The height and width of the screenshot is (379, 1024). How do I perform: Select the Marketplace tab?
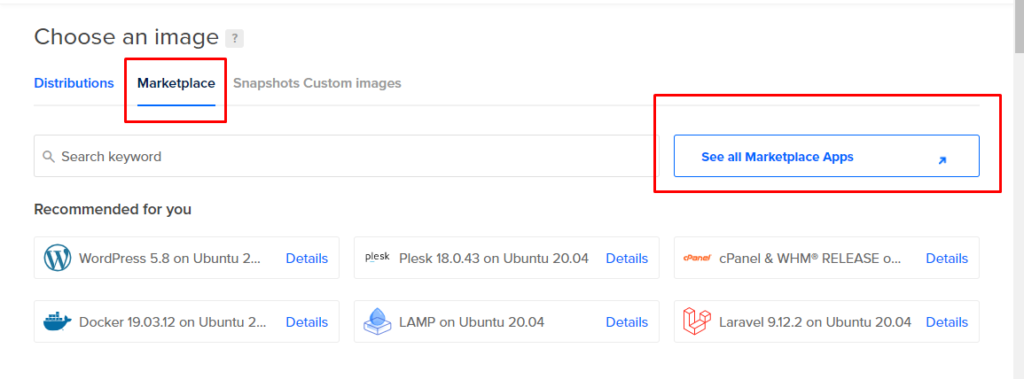click(176, 83)
